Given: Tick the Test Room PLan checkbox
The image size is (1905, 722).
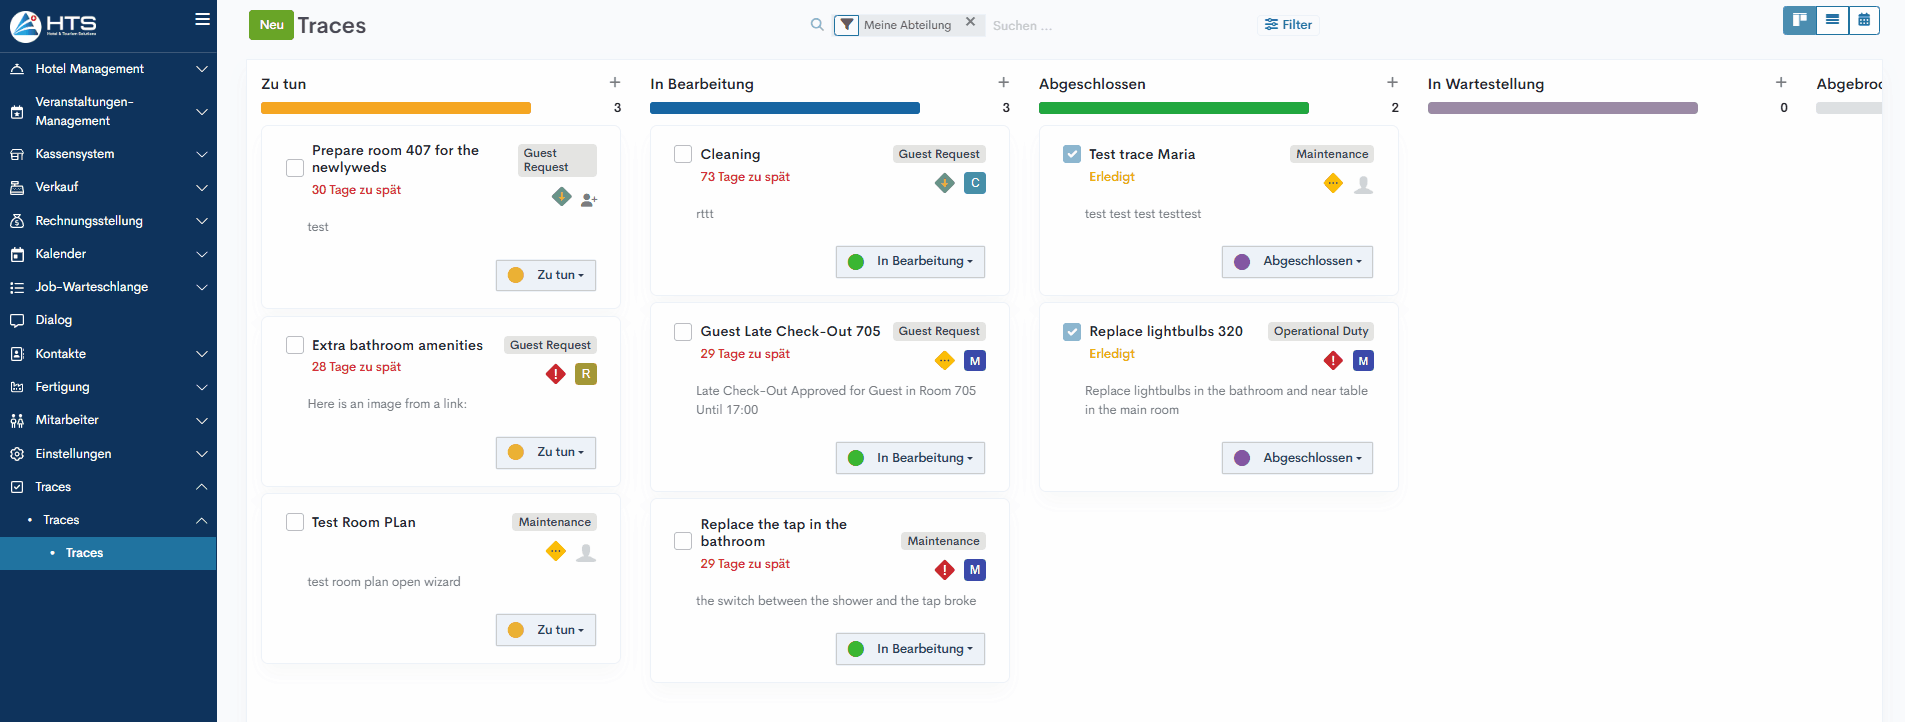Looking at the screenshot, I should tap(295, 522).
